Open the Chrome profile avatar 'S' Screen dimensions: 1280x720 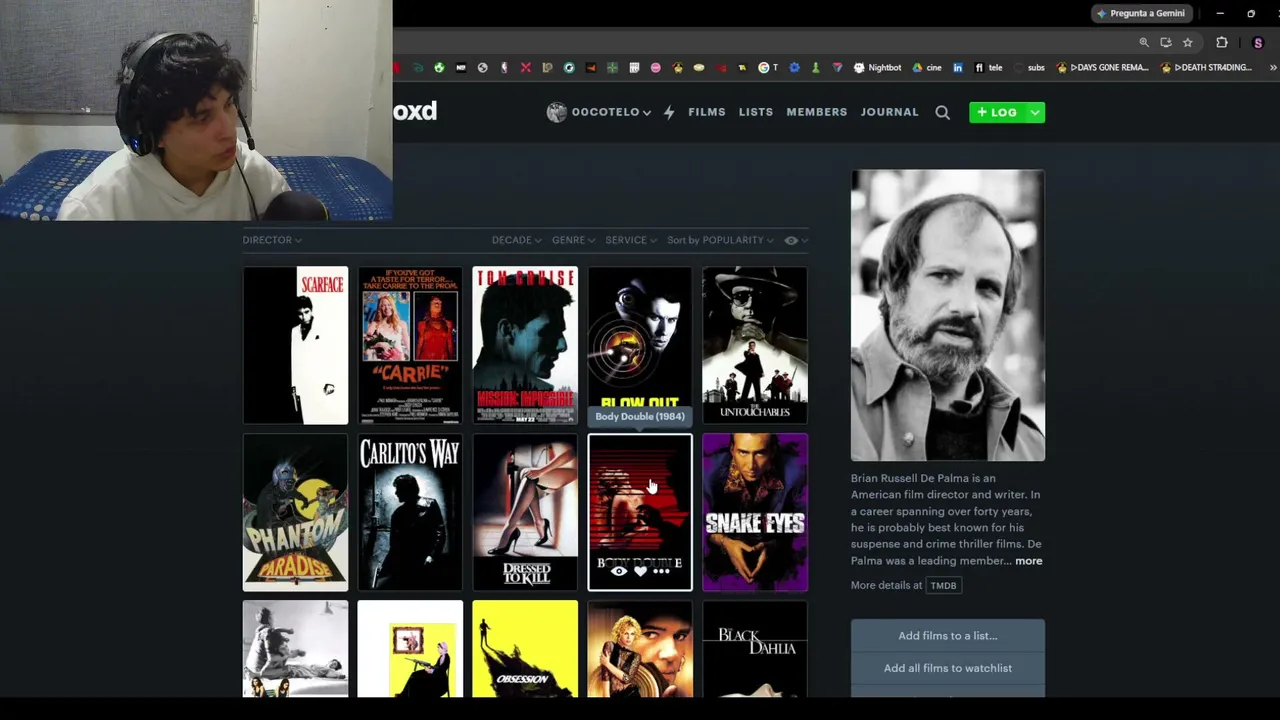pos(1258,43)
